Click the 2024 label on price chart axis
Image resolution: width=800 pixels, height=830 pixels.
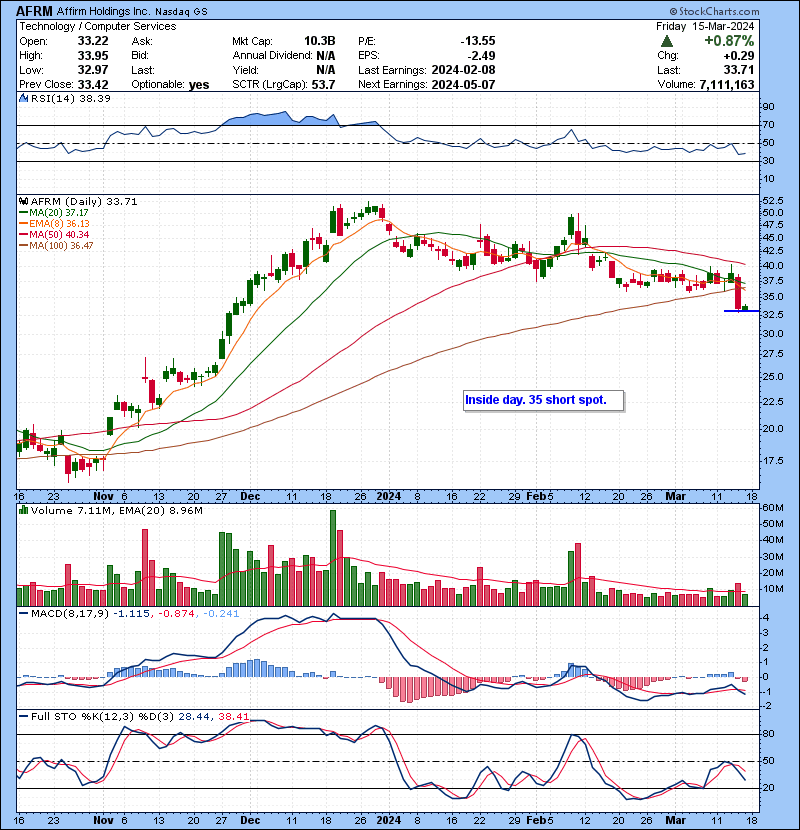click(388, 497)
